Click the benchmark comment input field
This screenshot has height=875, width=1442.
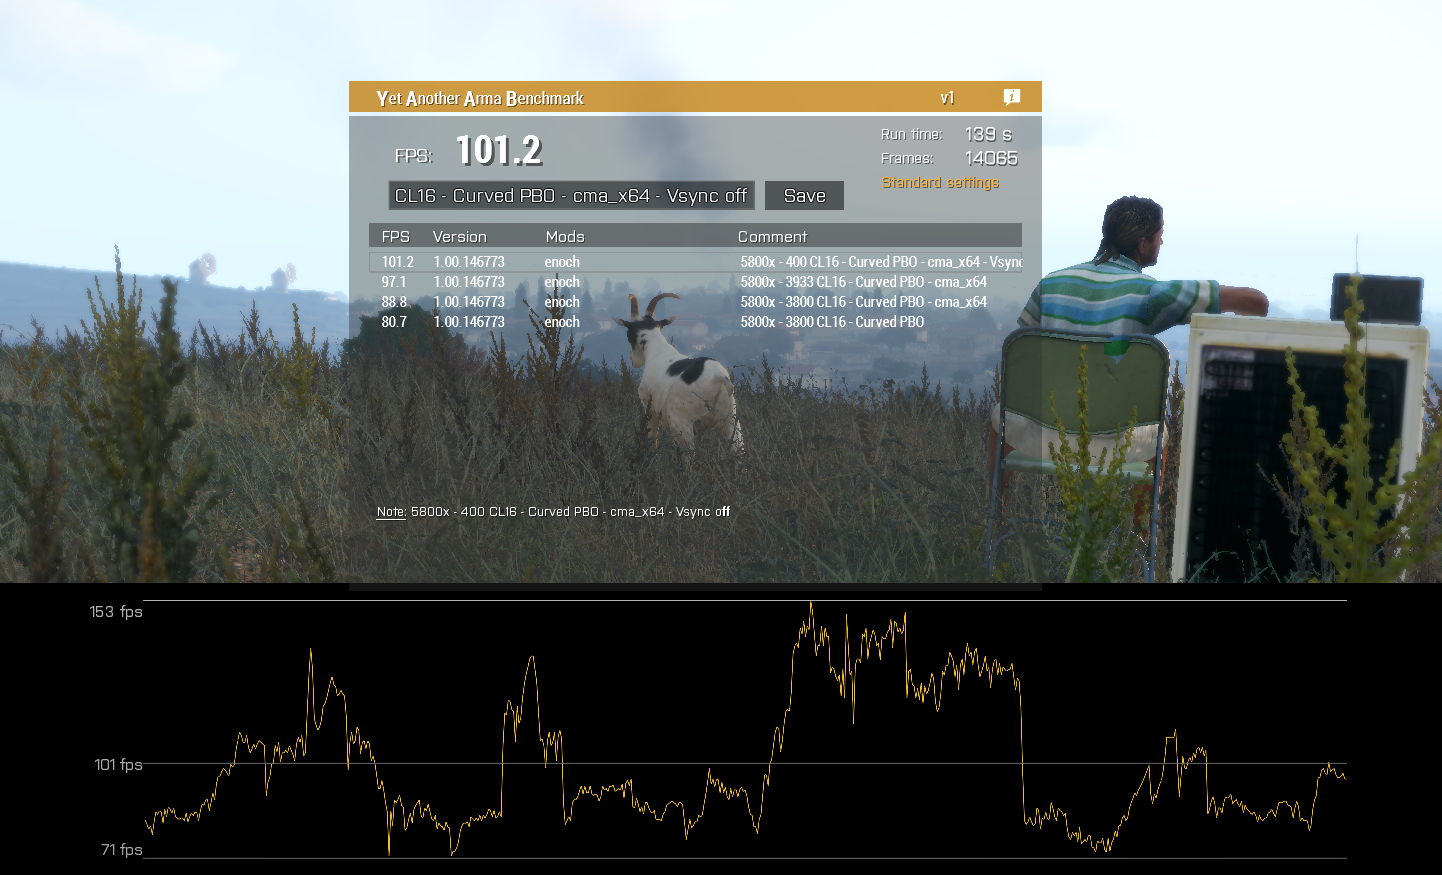pyautogui.click(x=572, y=195)
